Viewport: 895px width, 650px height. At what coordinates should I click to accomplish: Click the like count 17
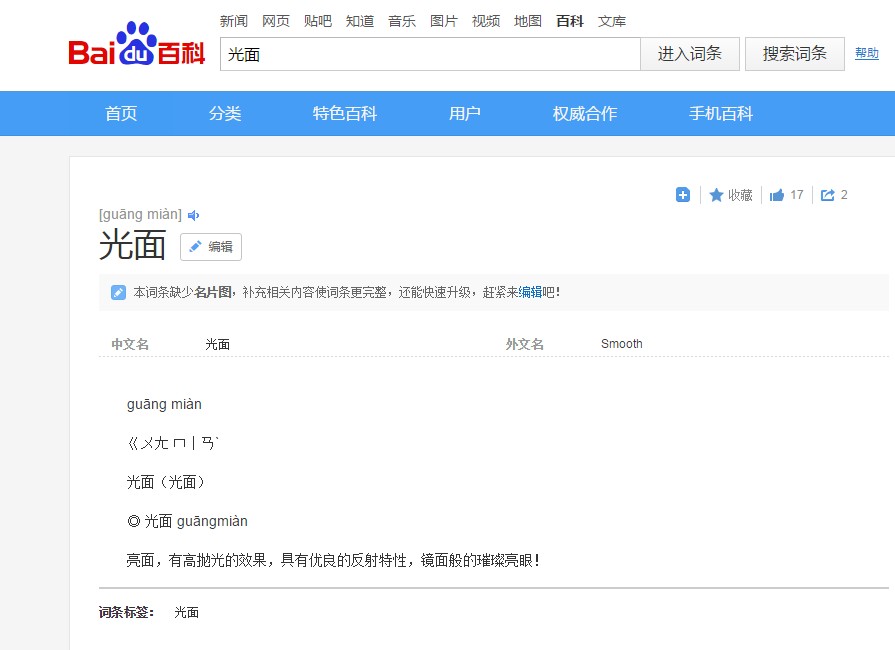[x=797, y=195]
